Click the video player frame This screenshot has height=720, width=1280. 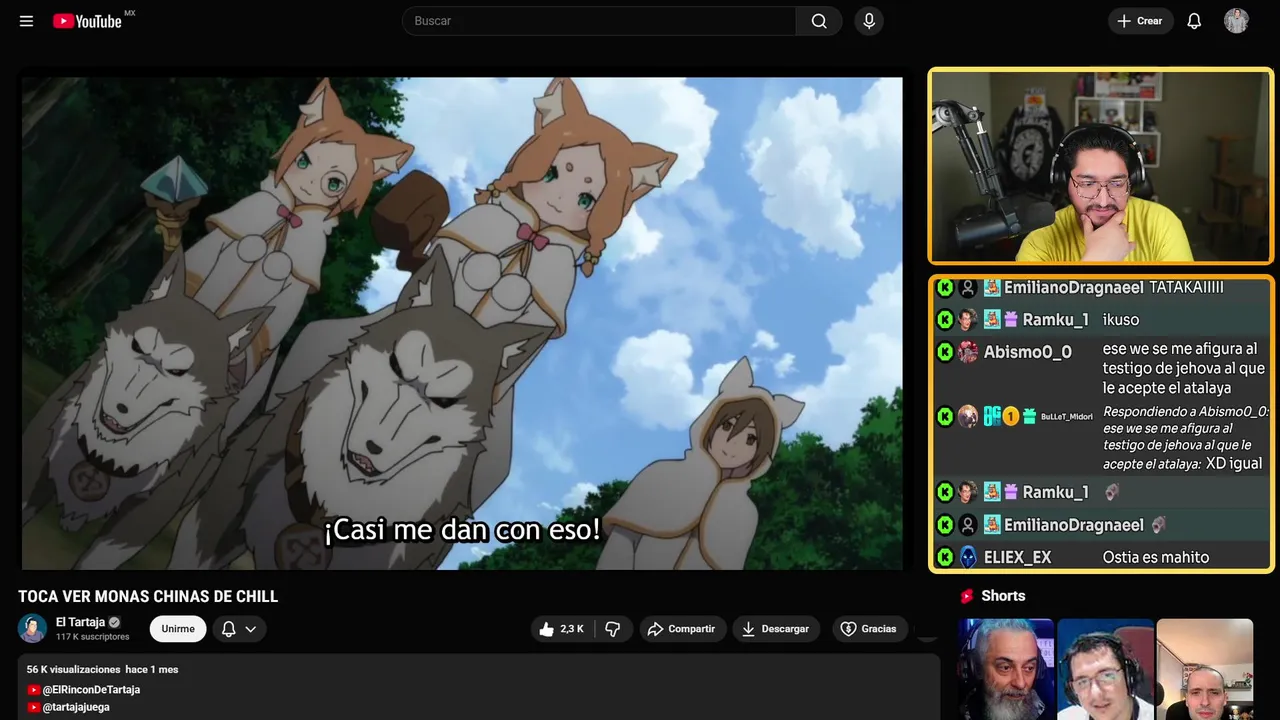[x=462, y=323]
